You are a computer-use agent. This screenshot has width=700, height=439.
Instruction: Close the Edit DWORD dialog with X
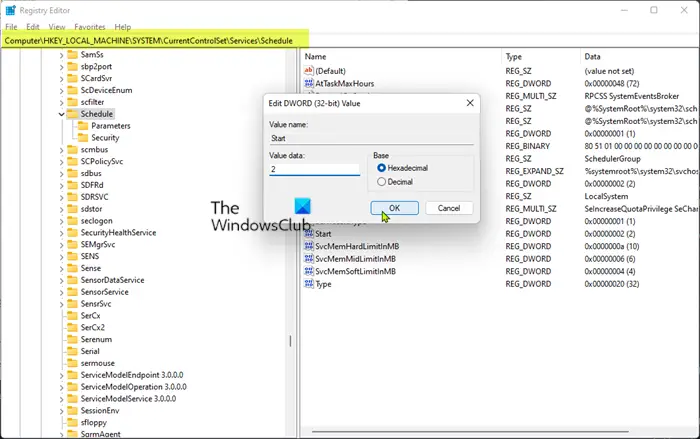pyautogui.click(x=470, y=103)
